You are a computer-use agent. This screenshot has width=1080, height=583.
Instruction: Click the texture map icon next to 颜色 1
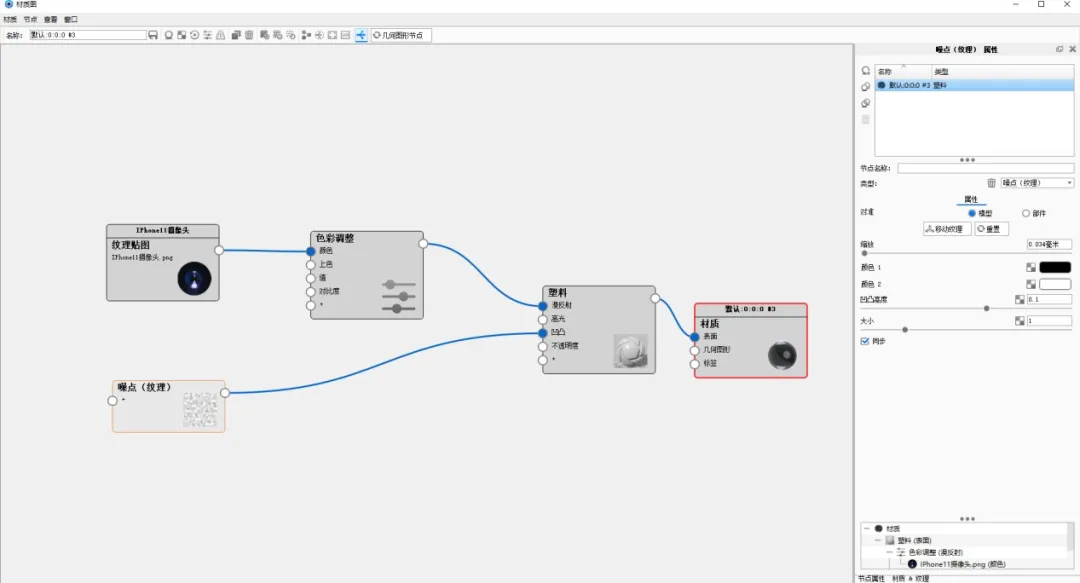pos(1030,267)
